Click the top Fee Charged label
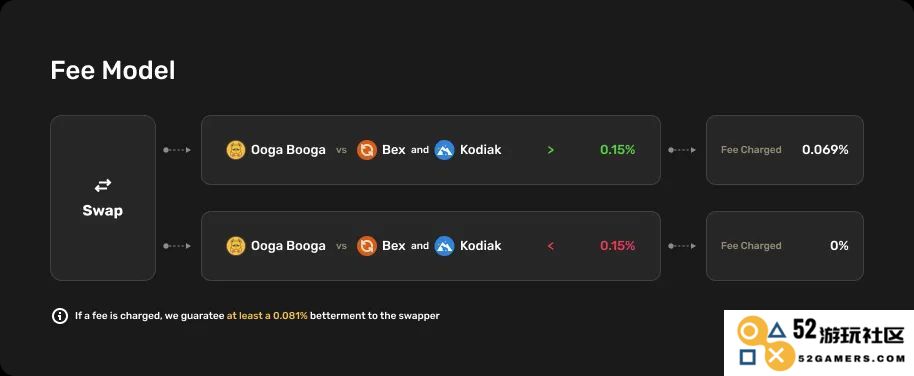 (x=751, y=150)
